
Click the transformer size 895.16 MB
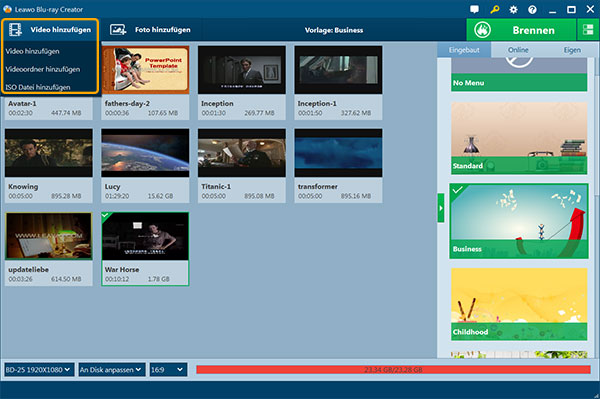tap(356, 196)
